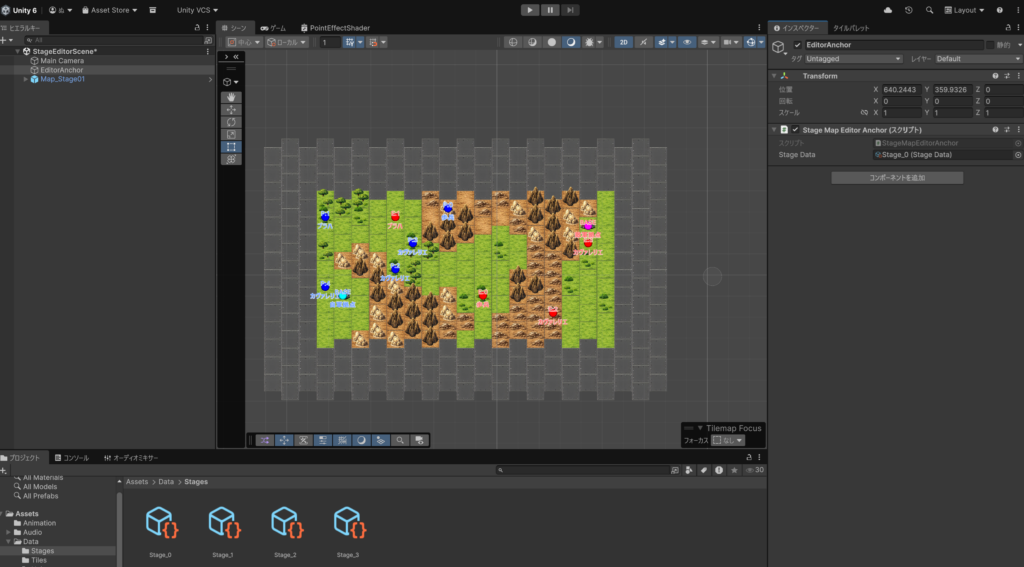Select the Hand (view) tool

(x=231, y=97)
